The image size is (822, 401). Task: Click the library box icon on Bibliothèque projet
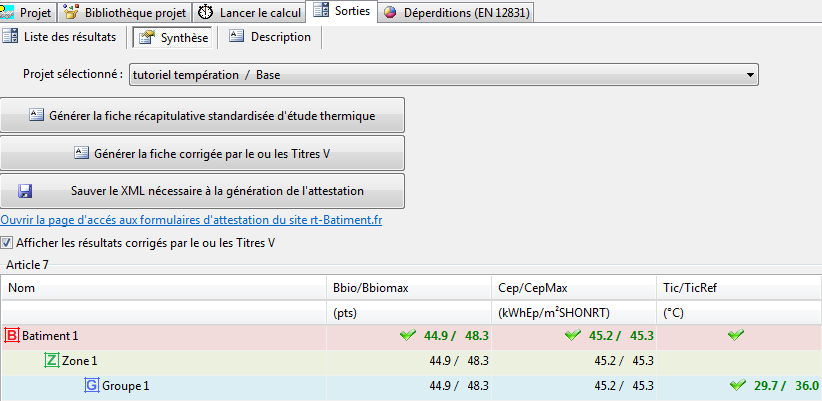(x=71, y=12)
